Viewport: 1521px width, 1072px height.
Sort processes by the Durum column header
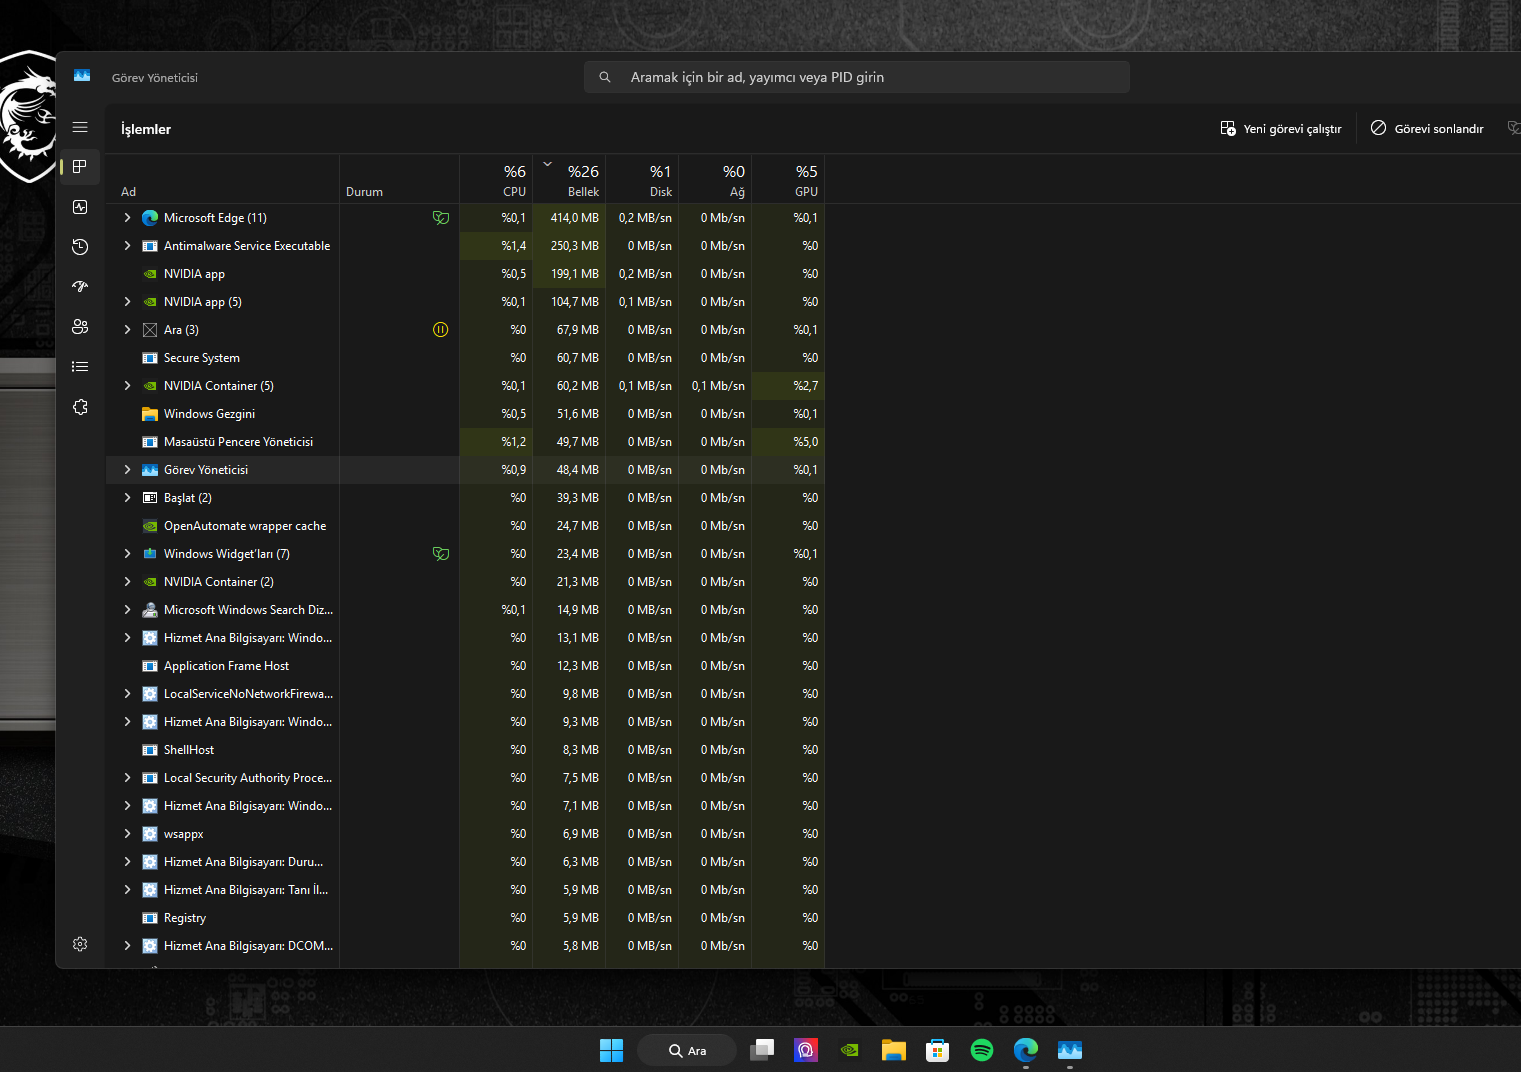coord(399,180)
